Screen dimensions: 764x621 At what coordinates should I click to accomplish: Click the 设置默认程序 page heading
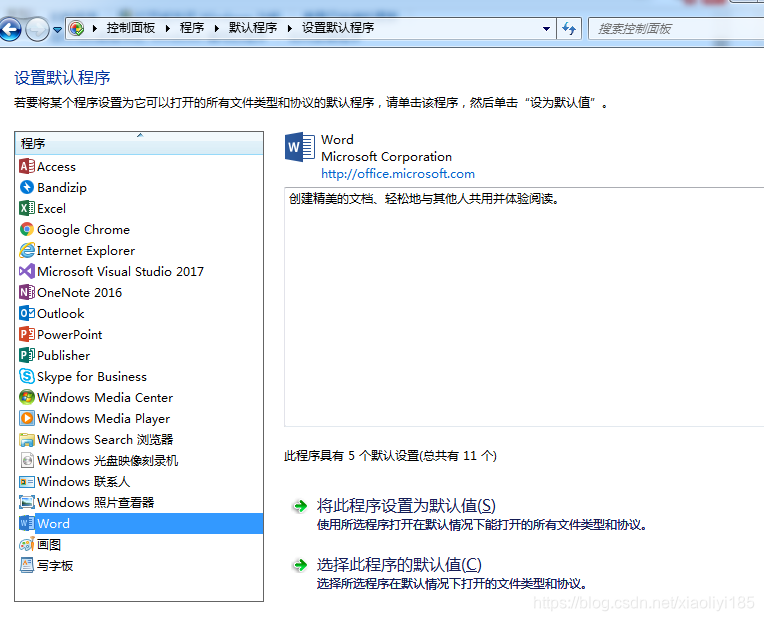click(x=62, y=77)
